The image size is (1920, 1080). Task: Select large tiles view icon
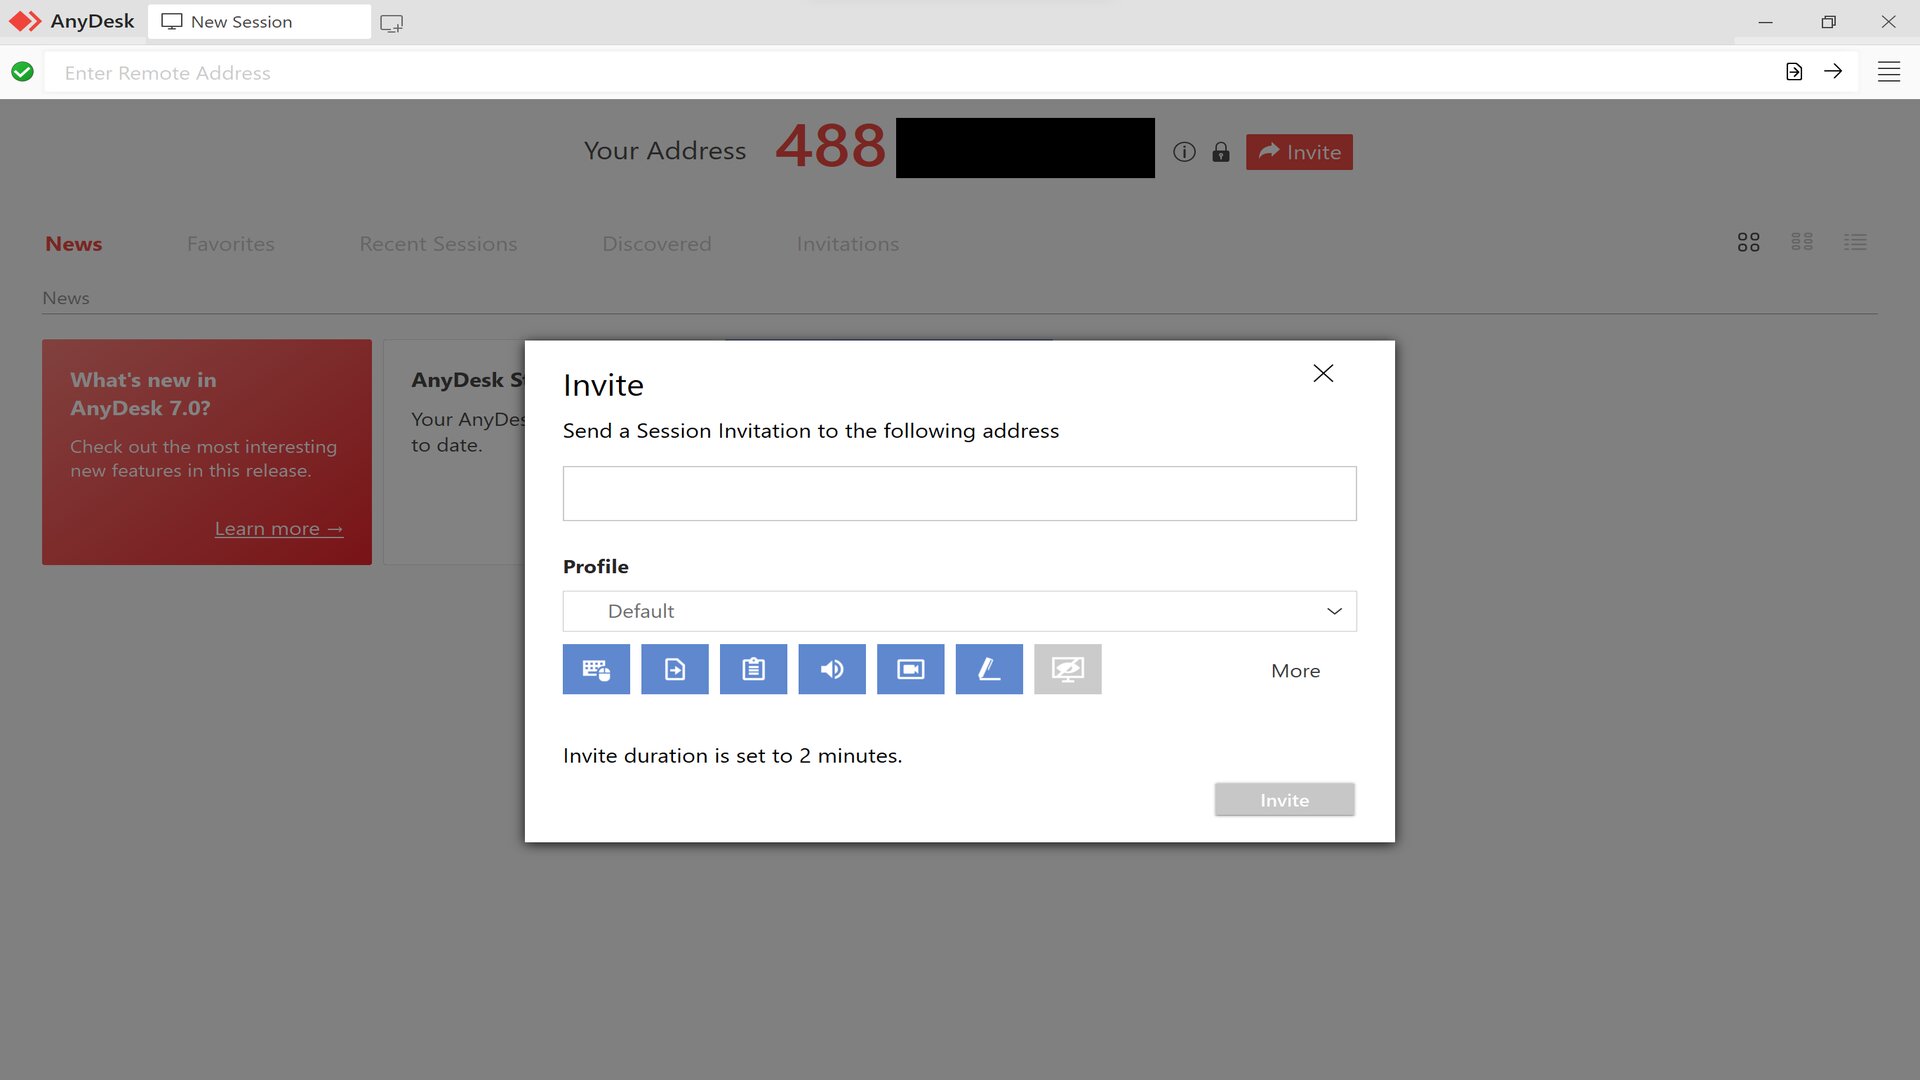1748,243
